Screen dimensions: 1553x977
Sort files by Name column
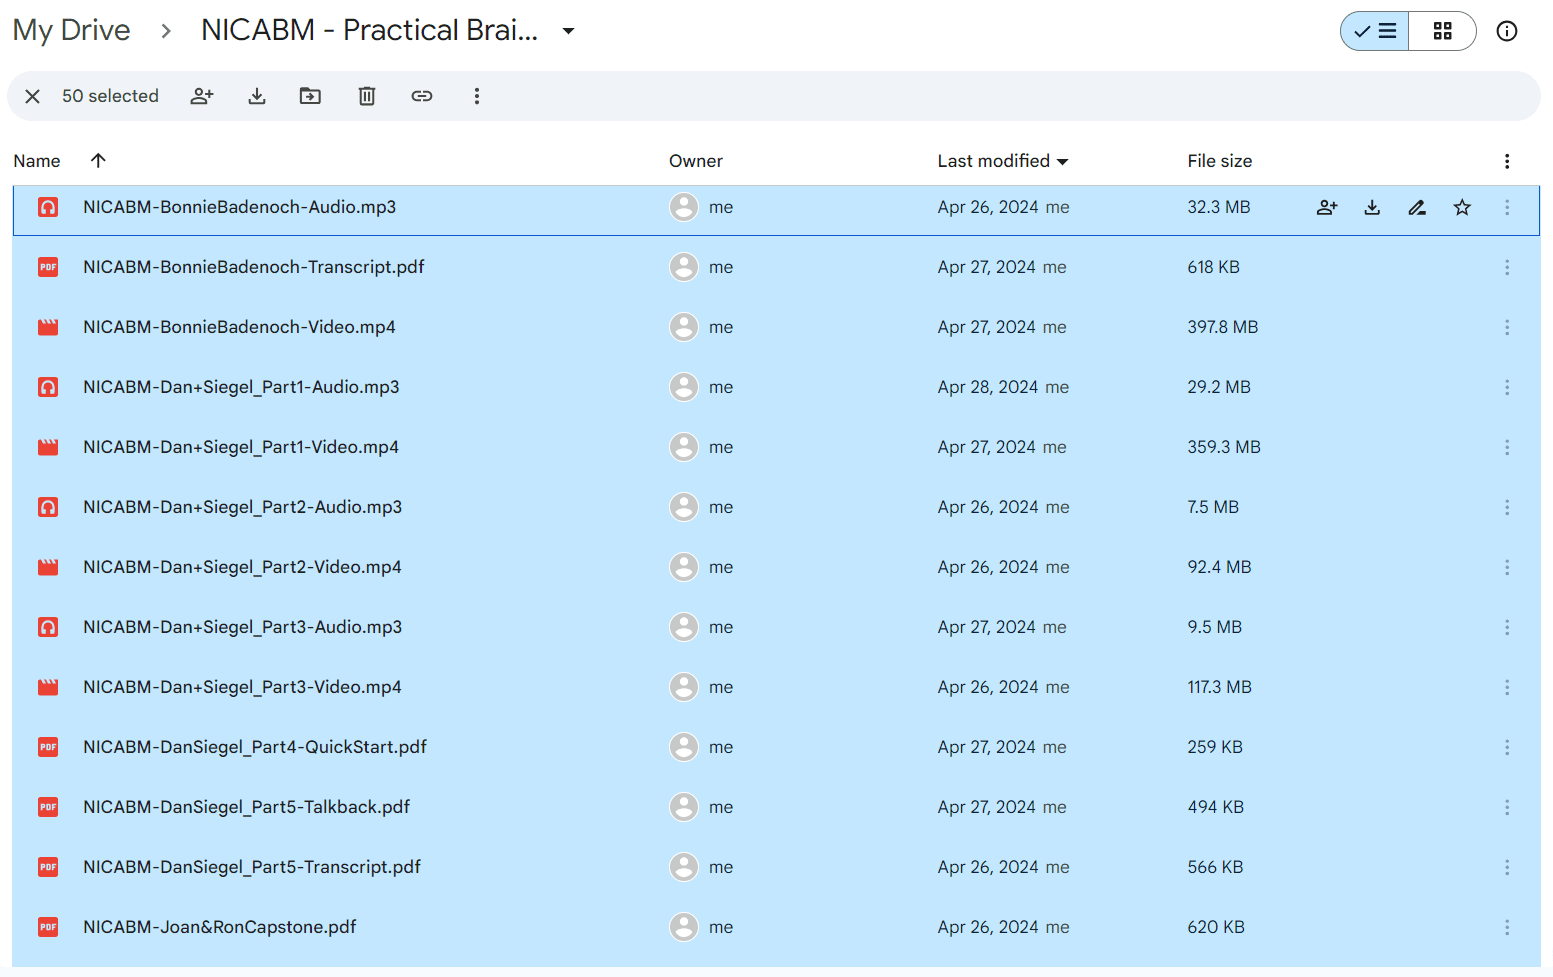coord(37,161)
